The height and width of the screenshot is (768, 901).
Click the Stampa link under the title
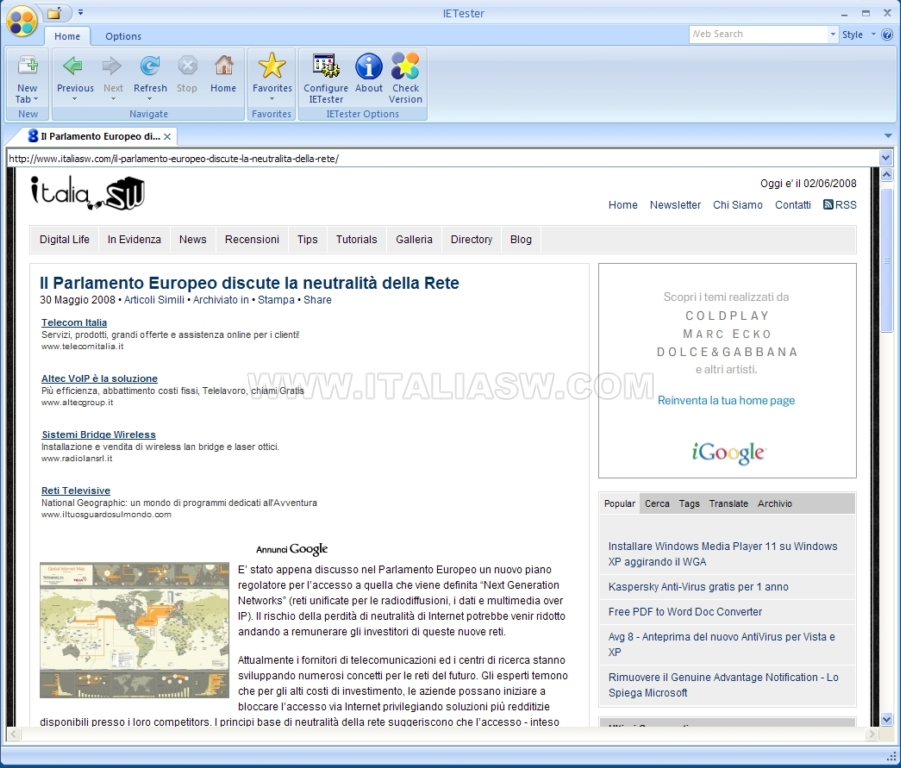[276, 300]
